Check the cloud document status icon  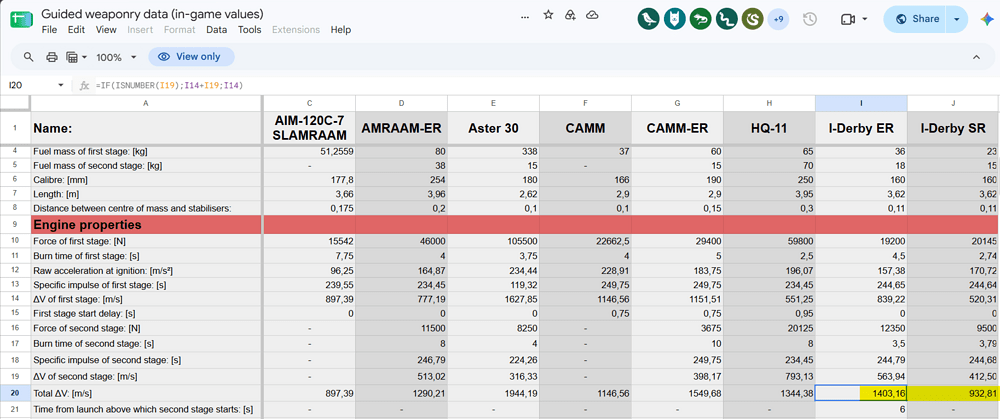pyautogui.click(x=592, y=15)
